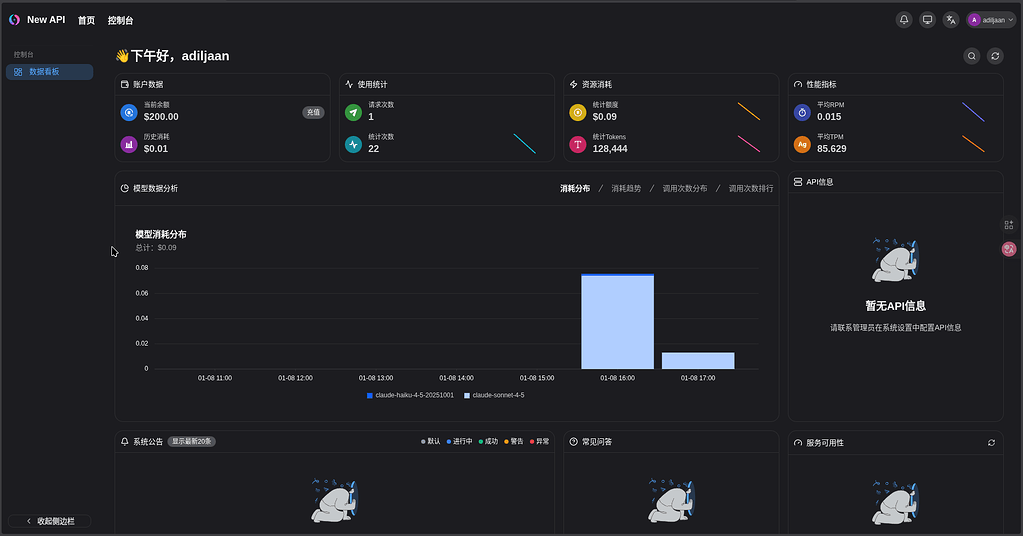The height and width of the screenshot is (536, 1023).
Task: Refresh the dashboard with the top refresh icon
Action: 995,56
